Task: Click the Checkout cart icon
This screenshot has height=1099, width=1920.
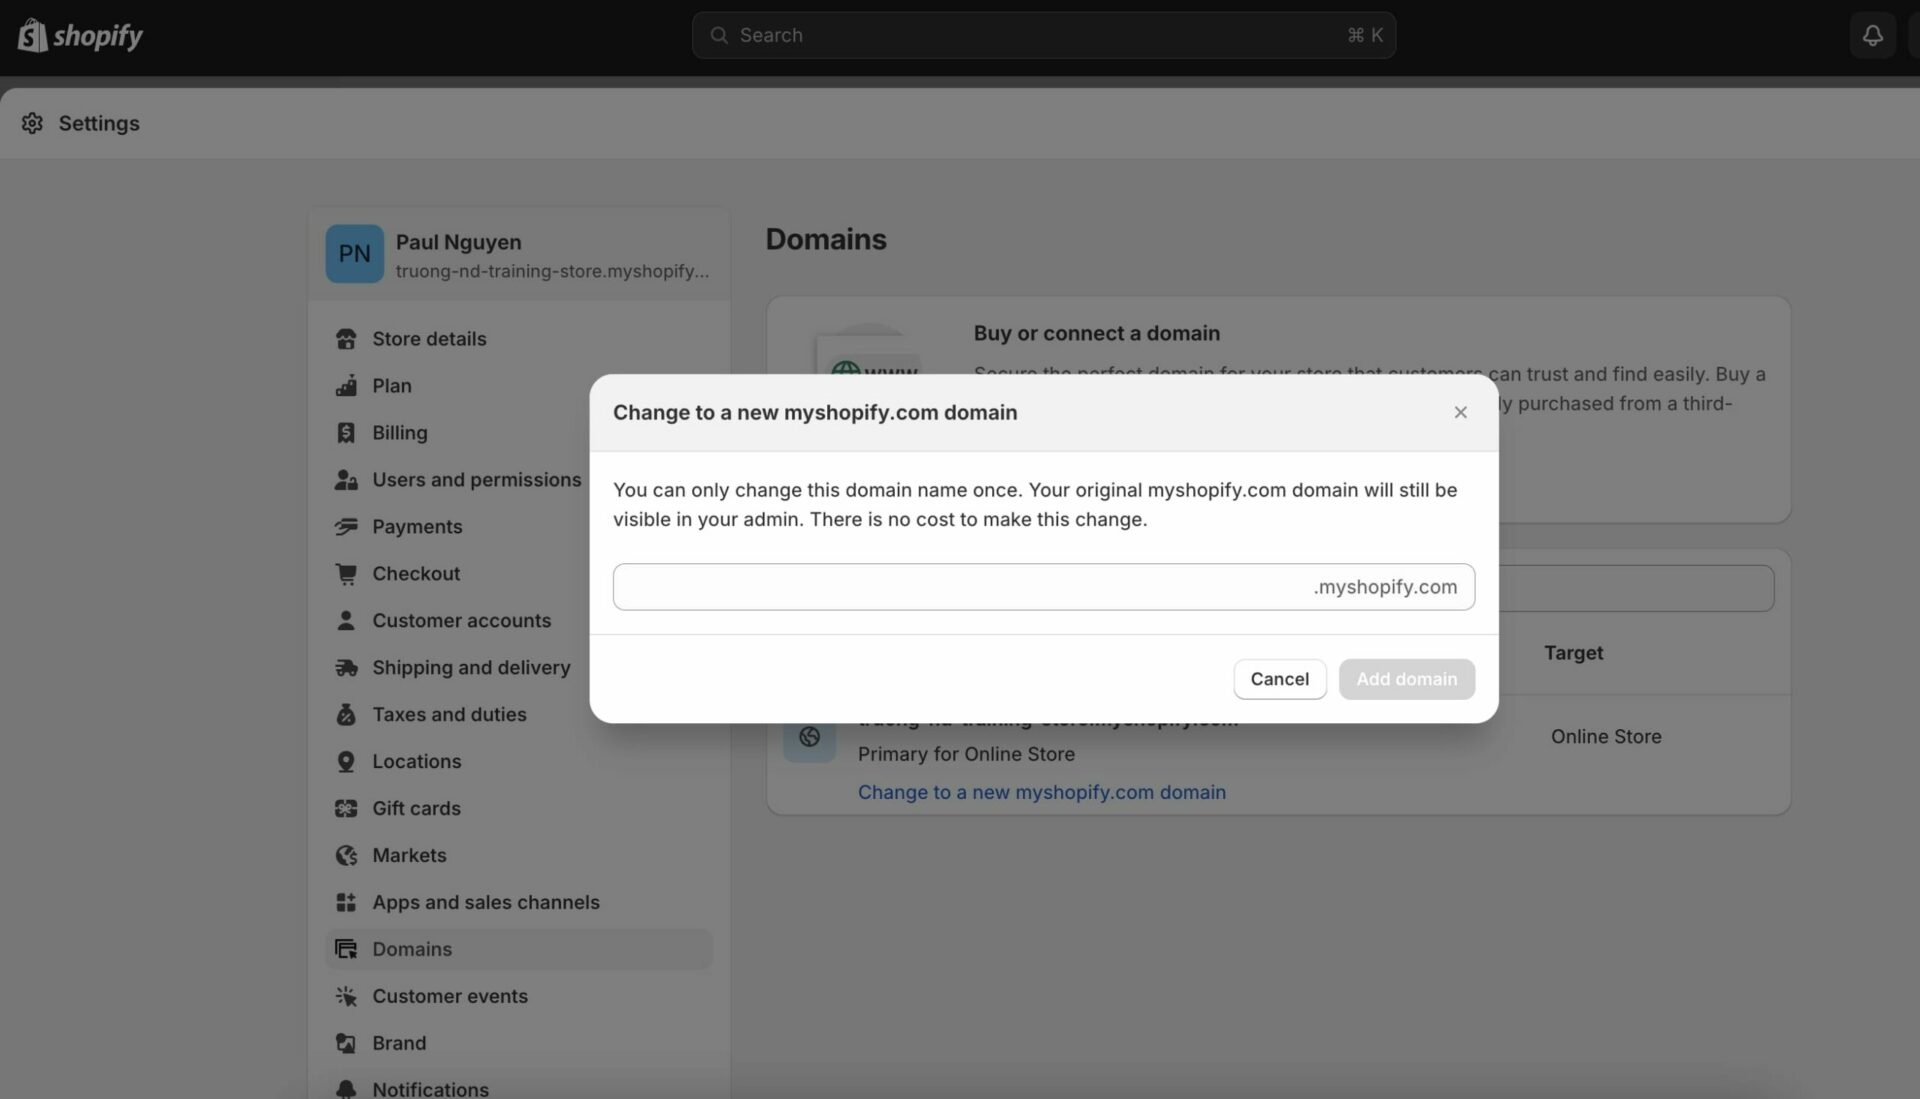Action: pos(346,574)
